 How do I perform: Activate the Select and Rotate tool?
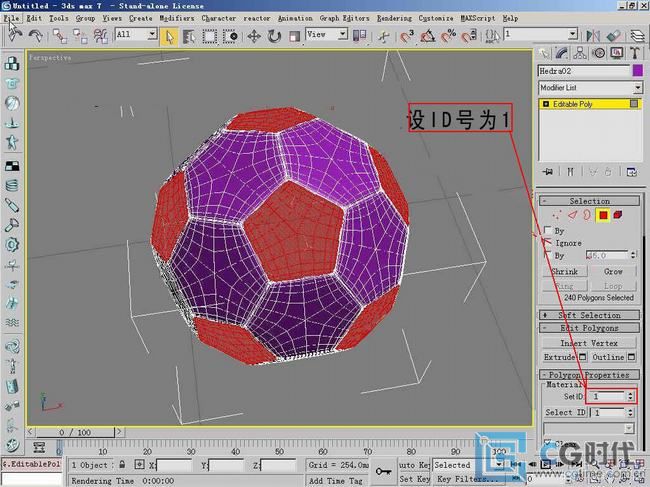coord(274,36)
